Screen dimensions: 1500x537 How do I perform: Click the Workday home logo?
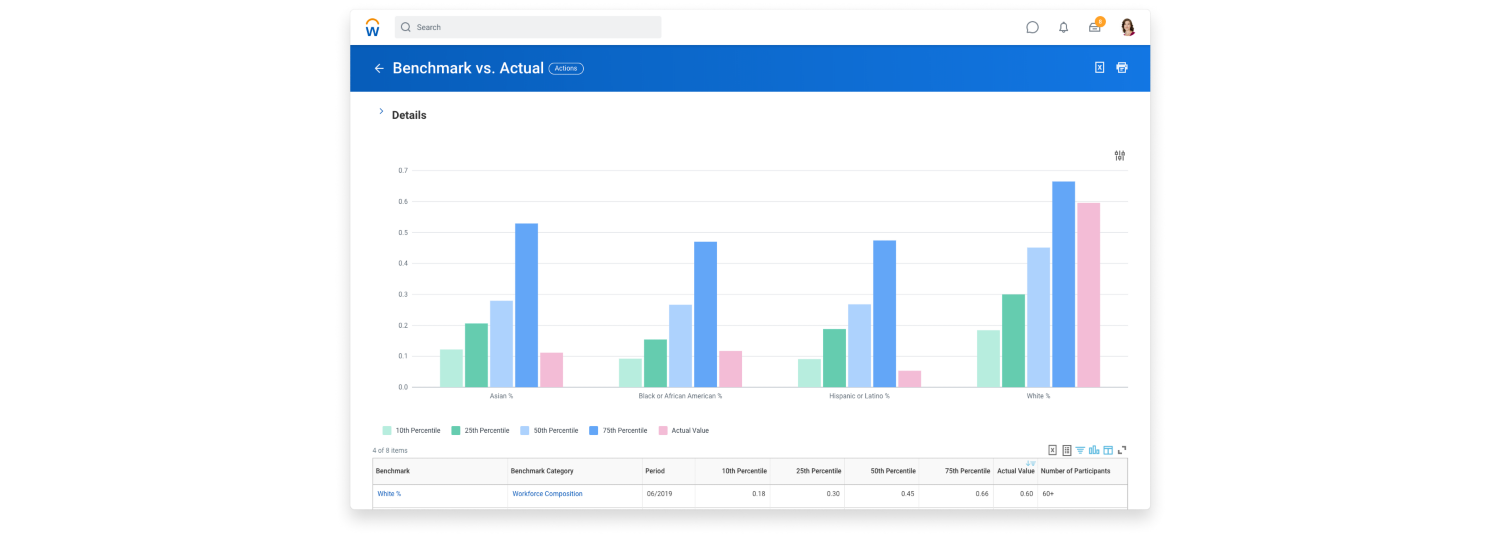point(373,27)
